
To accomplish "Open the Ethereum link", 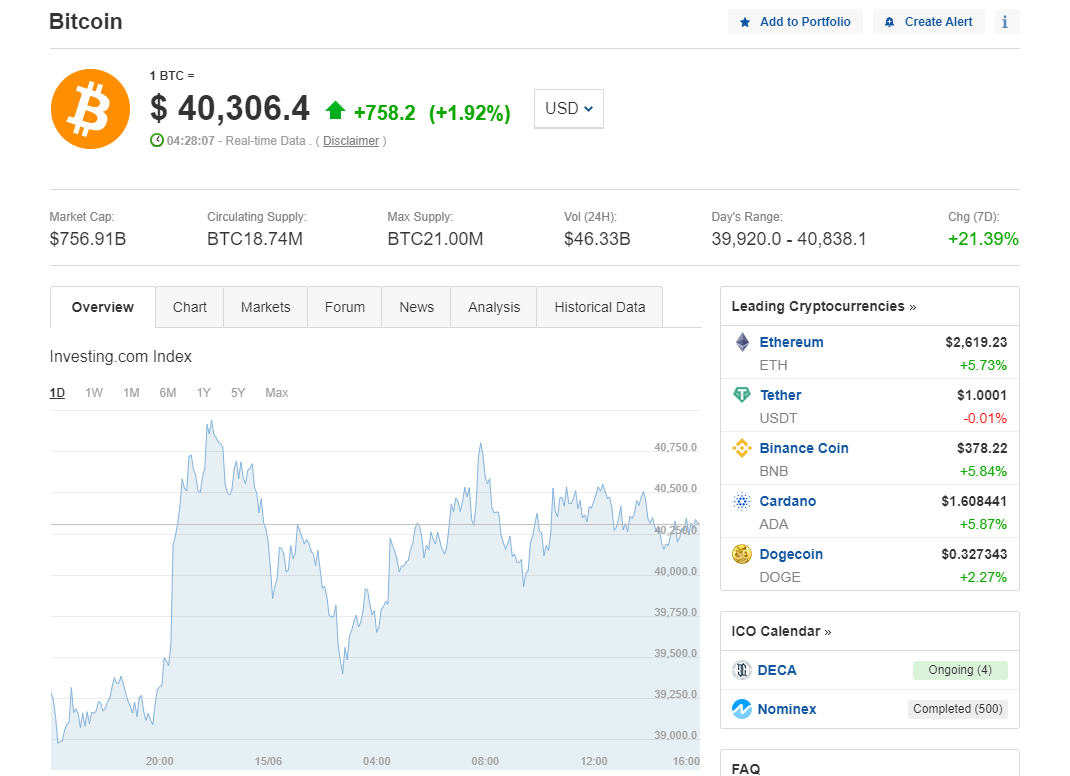I will tap(792, 342).
